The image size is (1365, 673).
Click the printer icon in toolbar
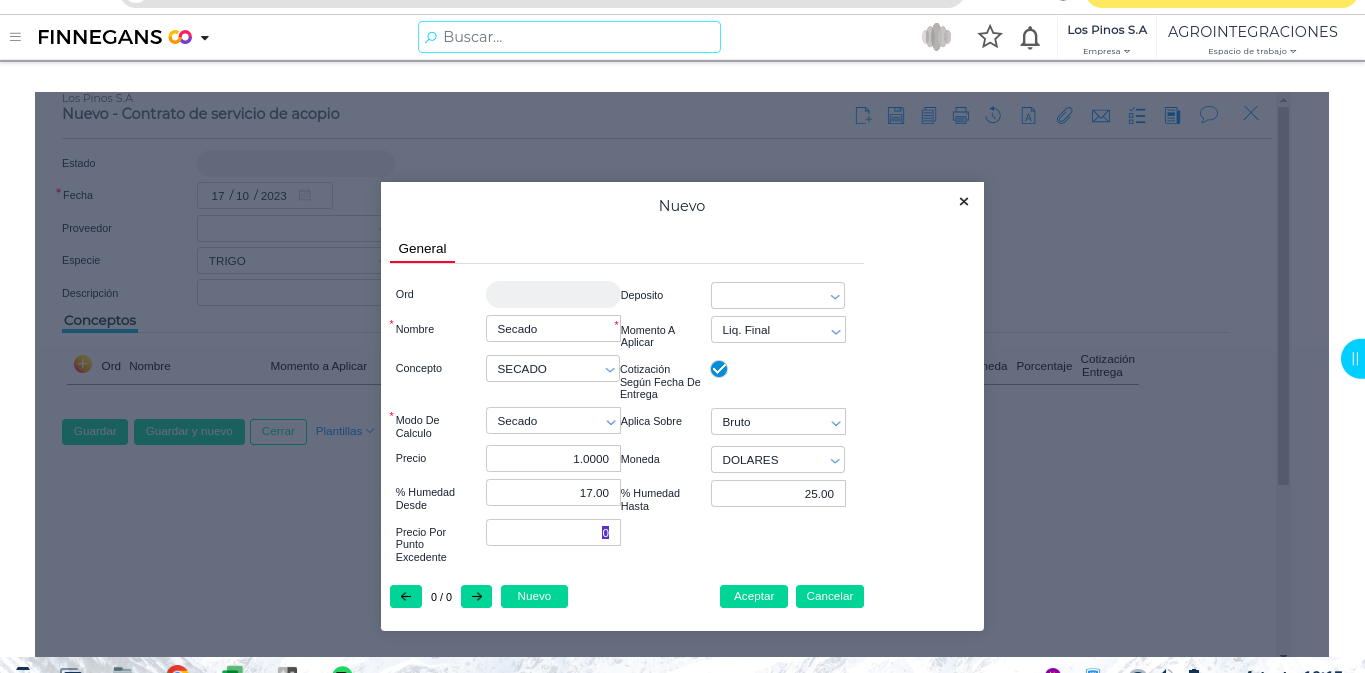[961, 115]
